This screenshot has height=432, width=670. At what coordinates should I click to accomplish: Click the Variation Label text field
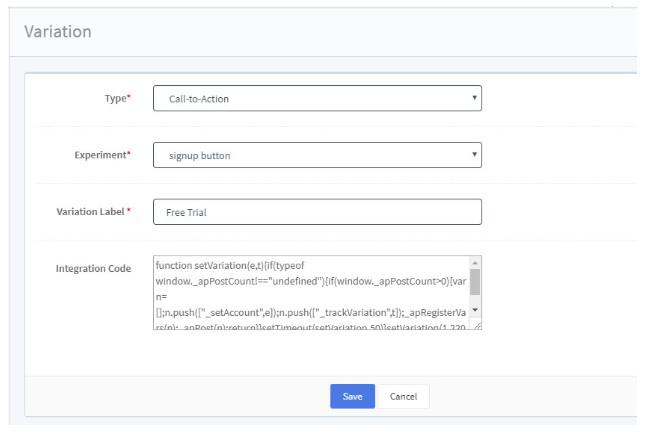click(317, 212)
